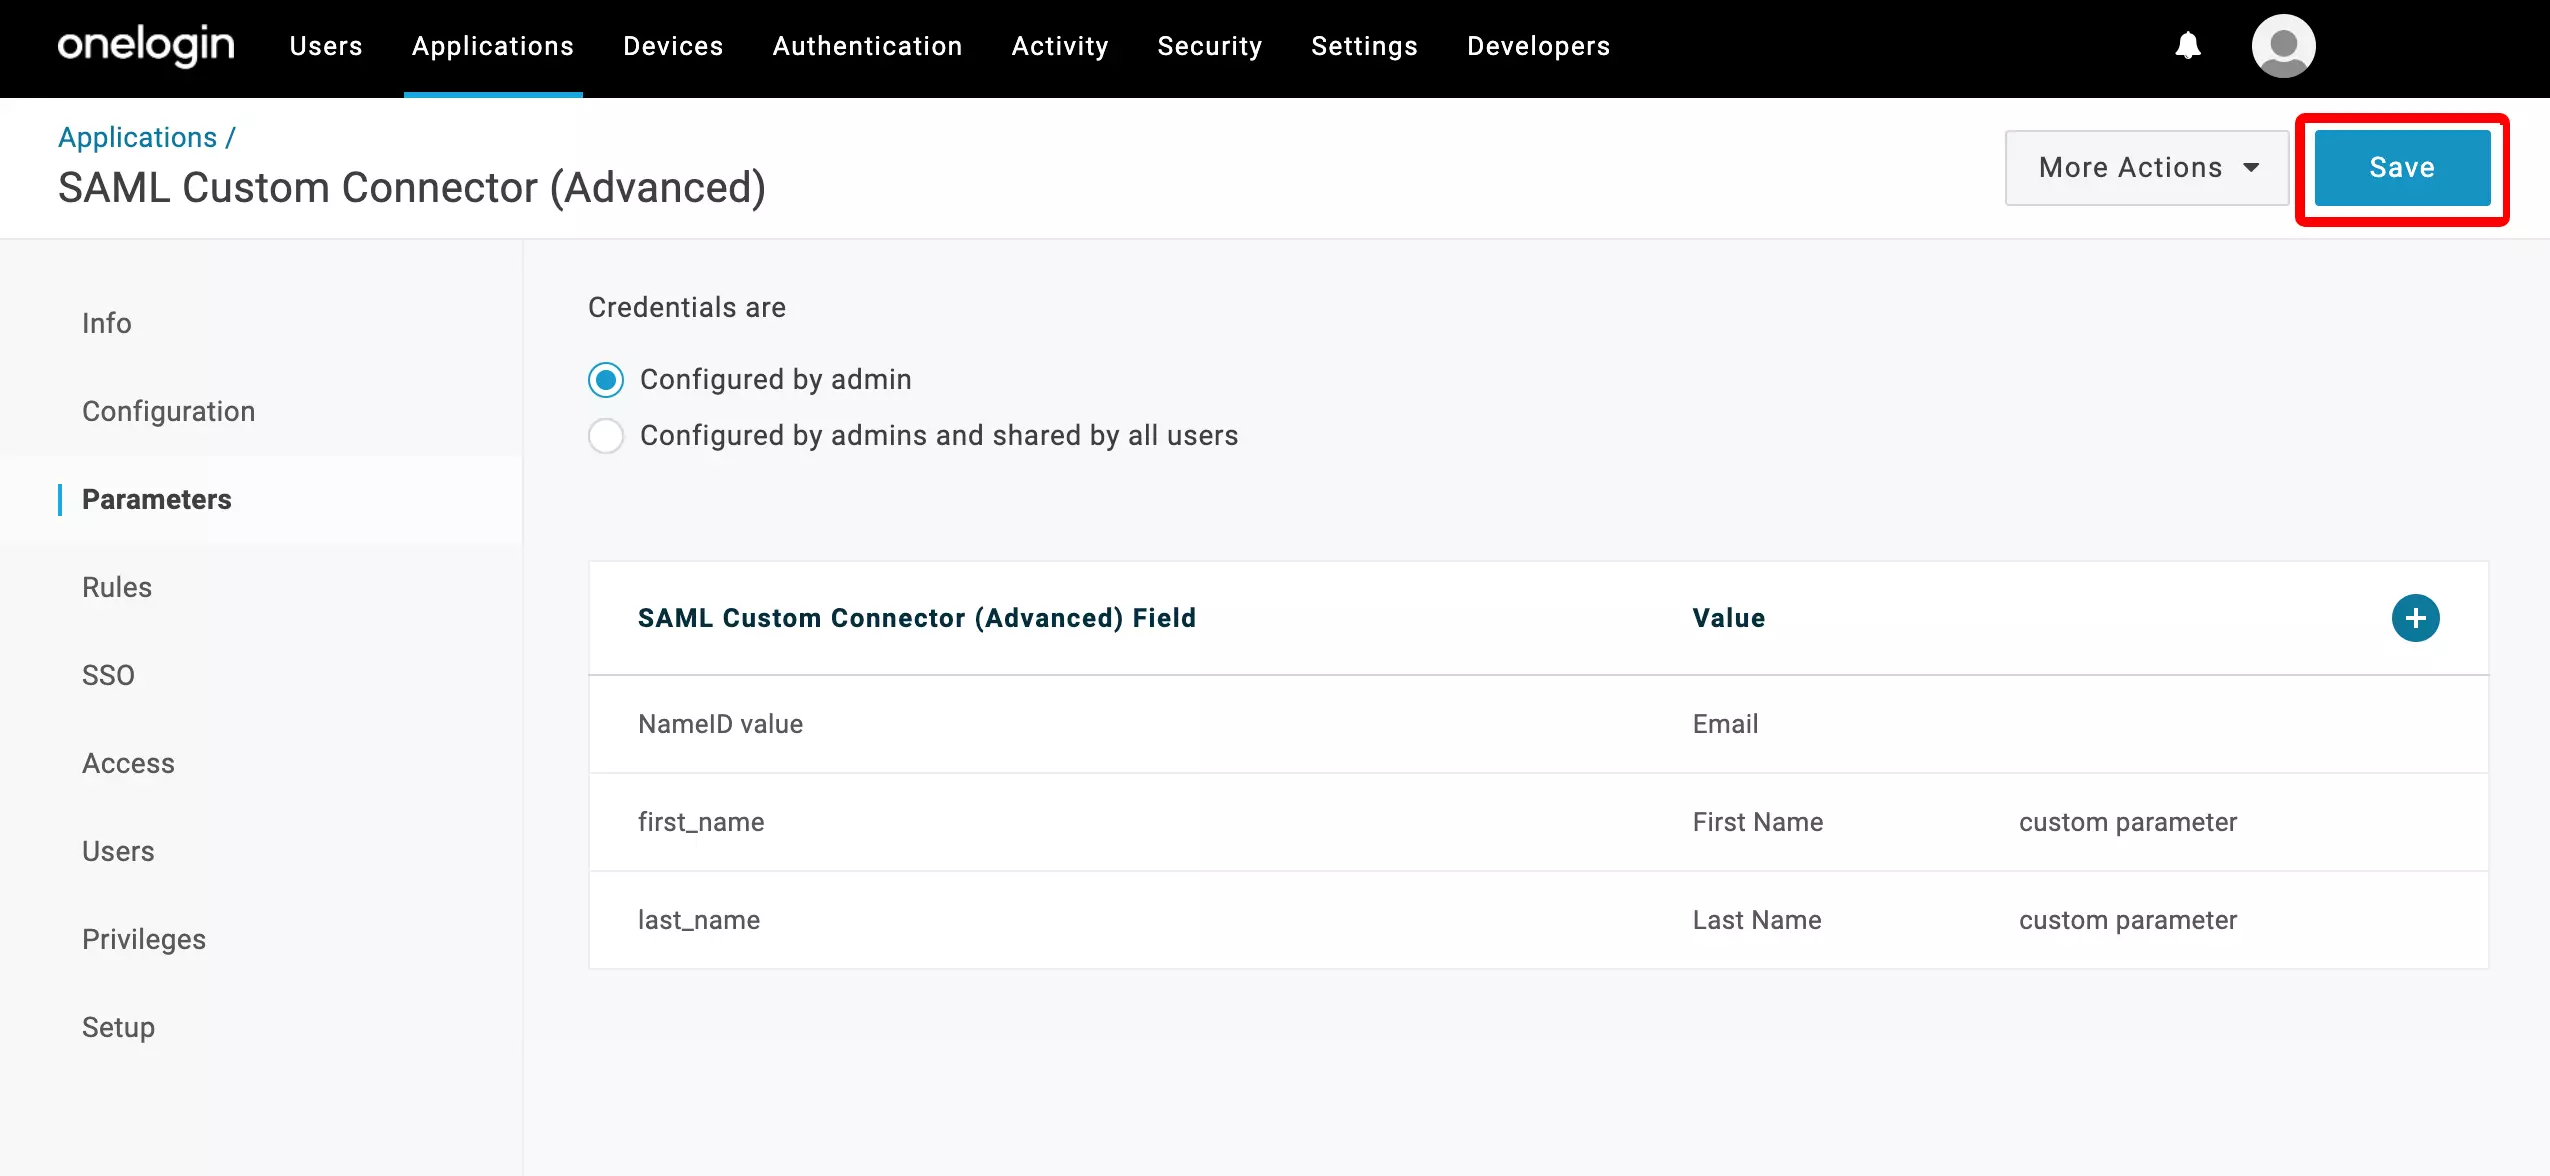Open the Authentication top menu
This screenshot has width=2550, height=1176.
pos(867,46)
